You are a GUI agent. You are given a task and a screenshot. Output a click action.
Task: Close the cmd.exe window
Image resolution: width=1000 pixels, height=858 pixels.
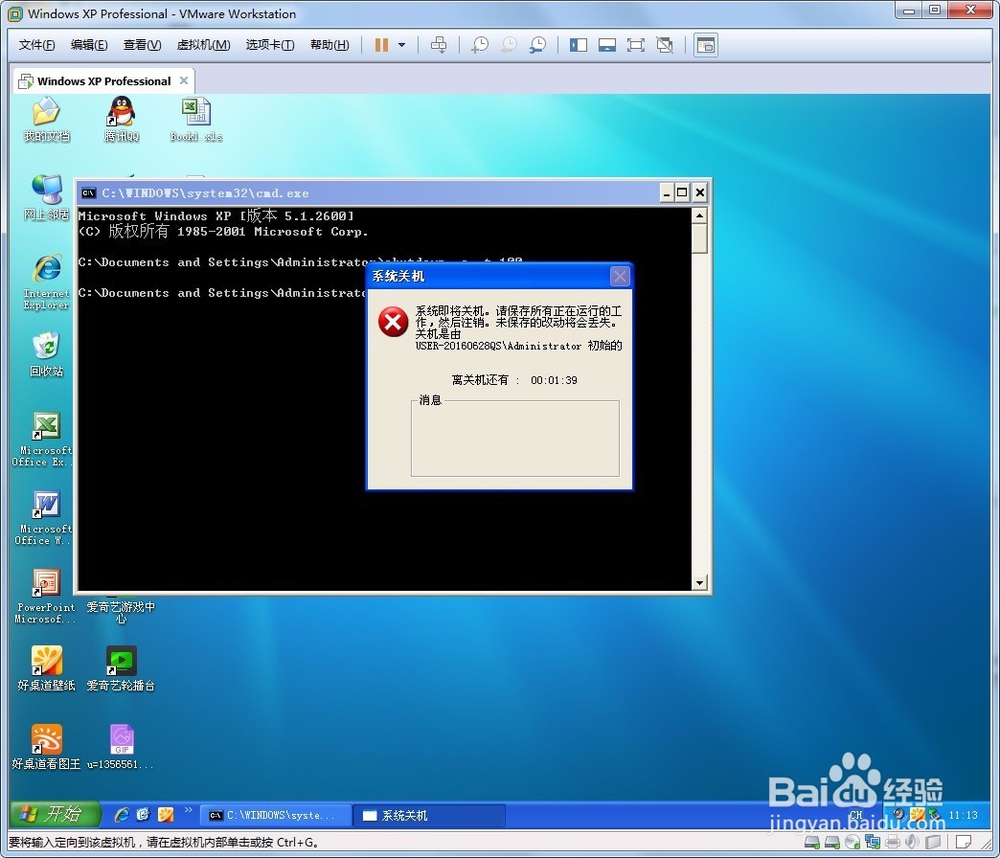[x=700, y=193]
